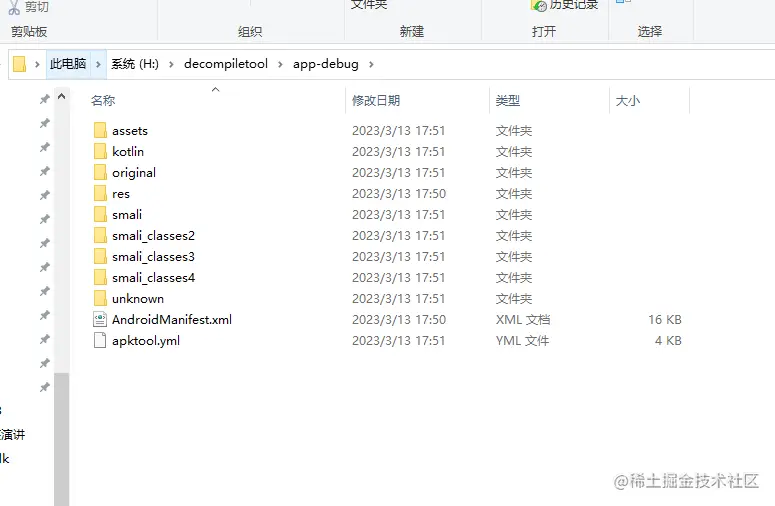Select the res folder name
Viewport: 775px width, 506px height.
(121, 194)
